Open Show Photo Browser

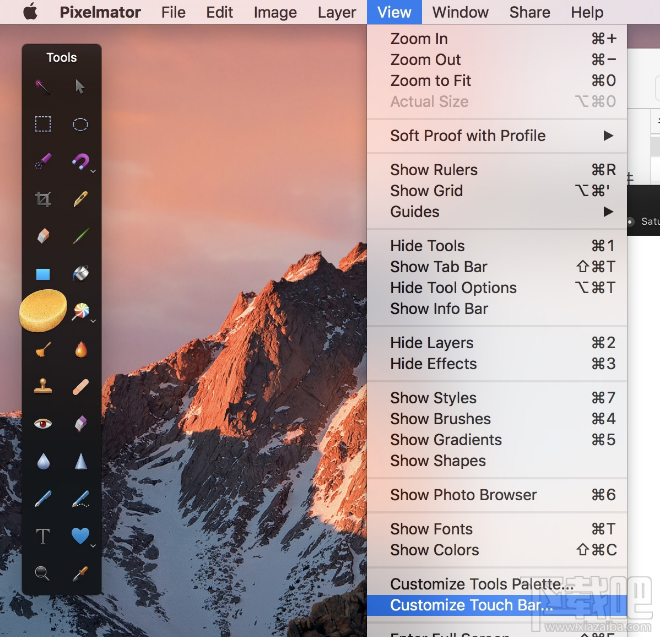[x=497, y=495]
